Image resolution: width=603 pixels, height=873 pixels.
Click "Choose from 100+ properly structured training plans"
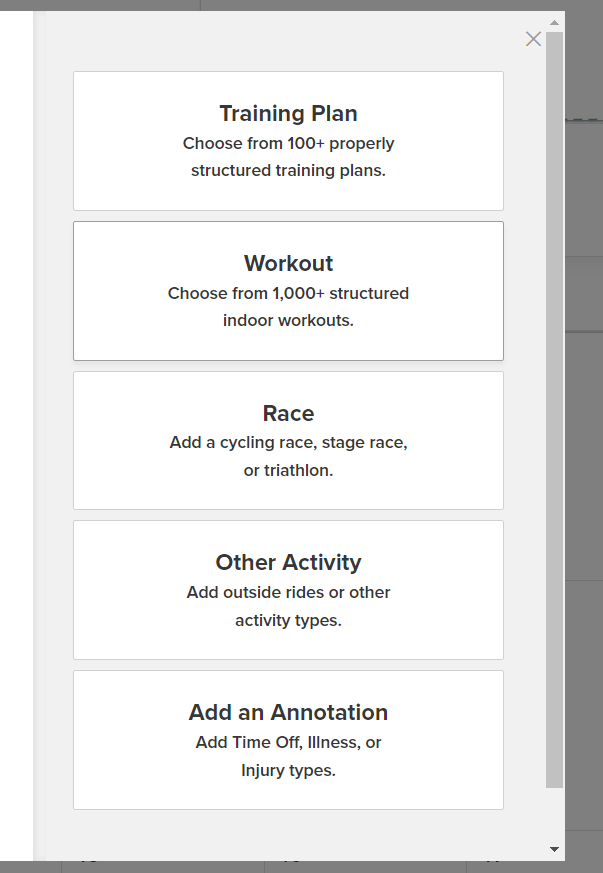tap(288, 157)
